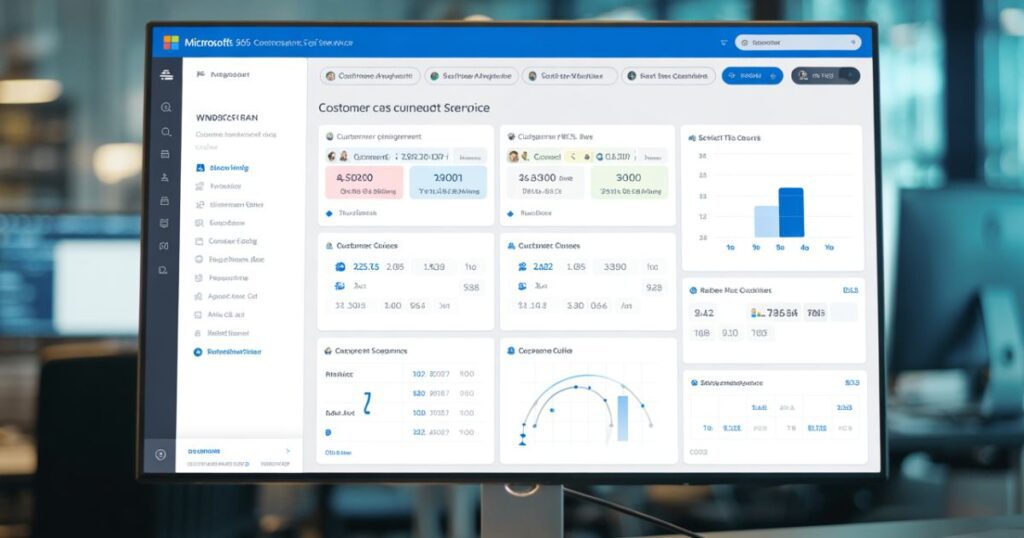This screenshot has width=1024, height=538.
Task: Click the Microsoft four-color logo in header
Action: pos(171,42)
